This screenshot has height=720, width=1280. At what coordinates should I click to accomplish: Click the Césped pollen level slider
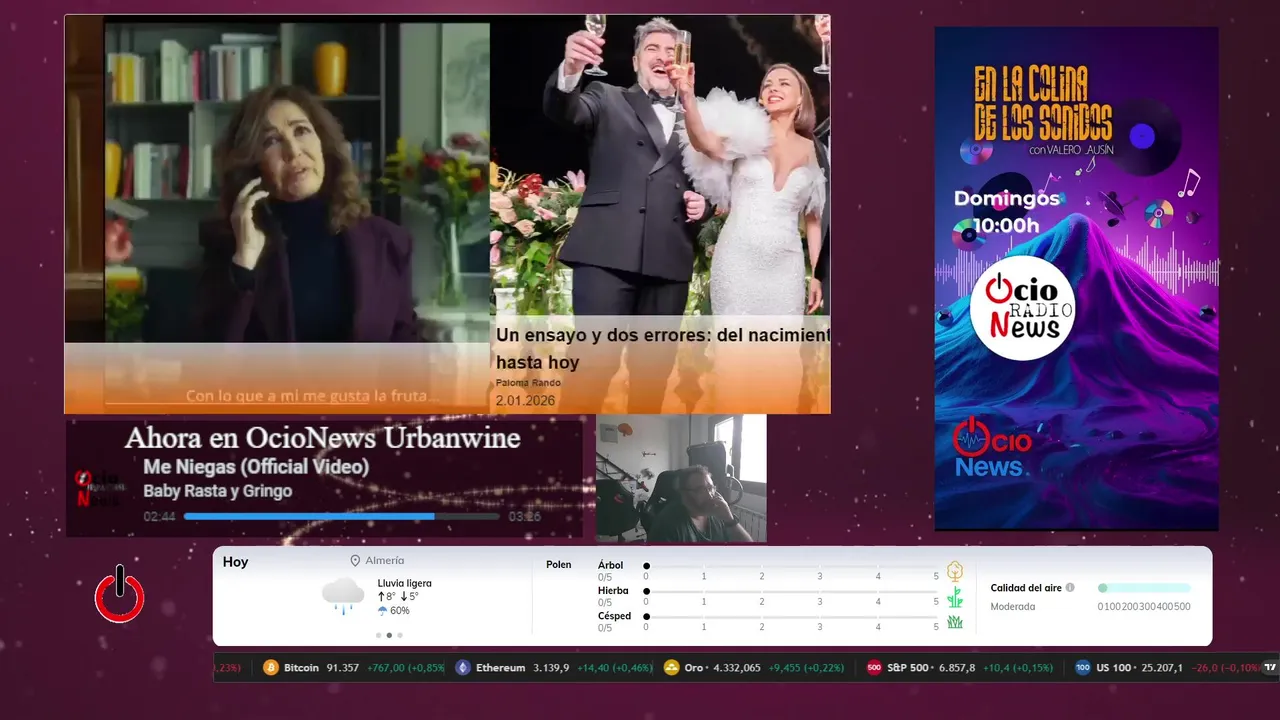(791, 616)
